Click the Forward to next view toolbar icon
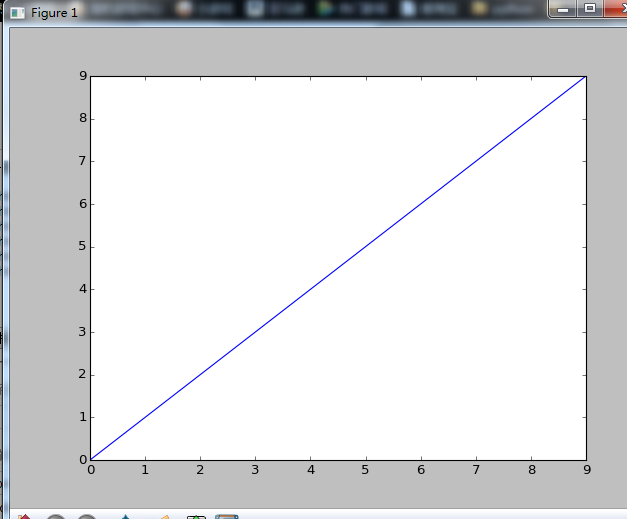 point(87,516)
